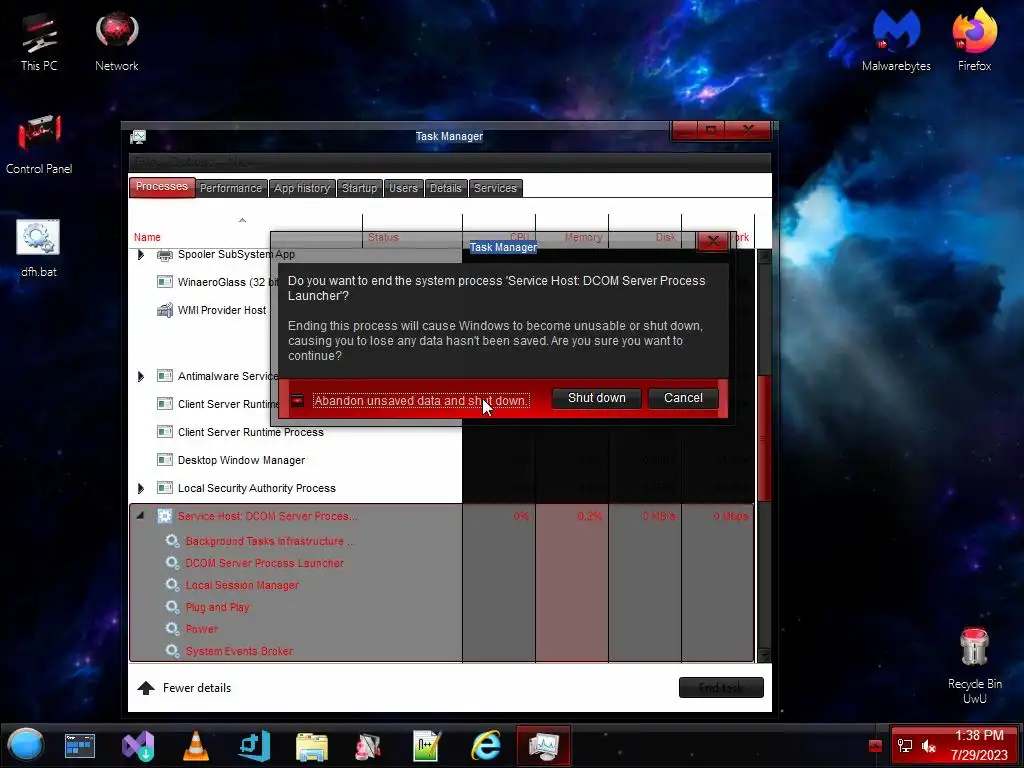Viewport: 1024px width, 768px height.
Task: Click Local Security Authority Process icon
Action: click(165, 488)
